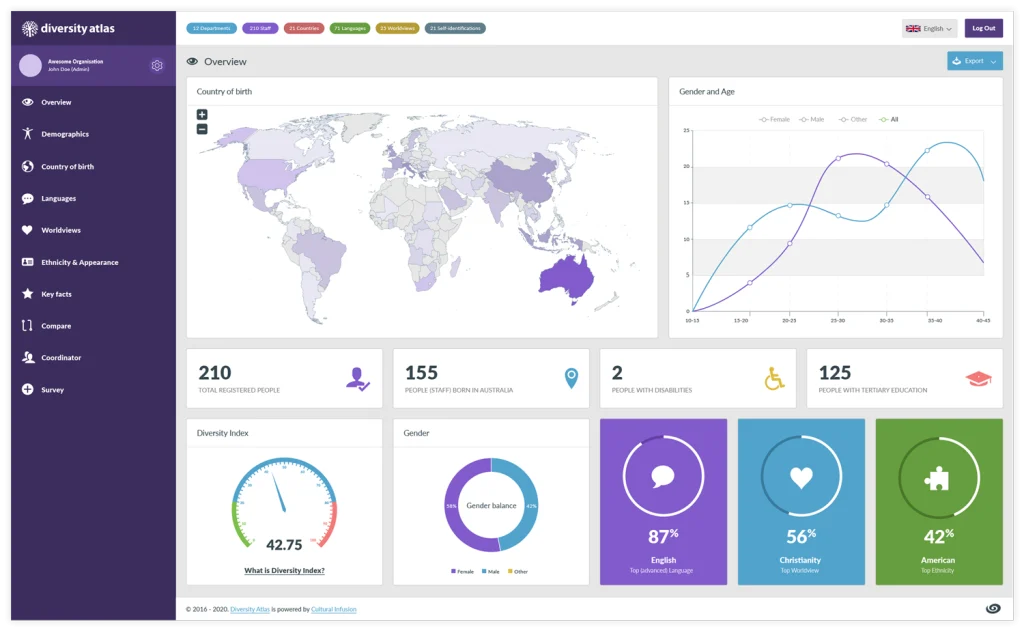Open Key facts menu item
Viewport: 1024px width, 631px height.
tap(56, 294)
